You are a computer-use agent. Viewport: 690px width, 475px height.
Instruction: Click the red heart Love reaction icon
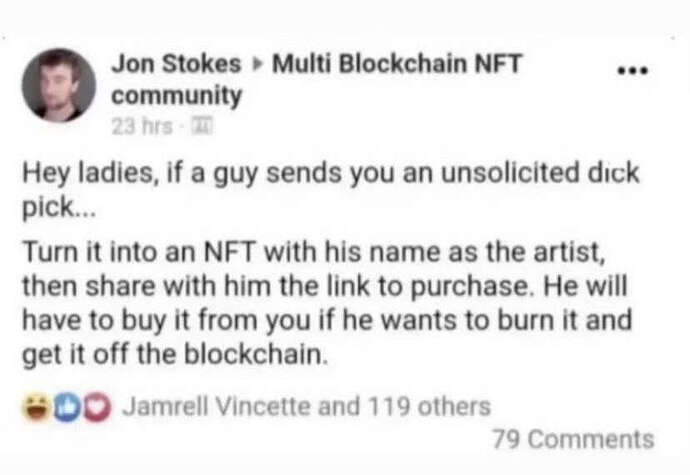(97, 408)
